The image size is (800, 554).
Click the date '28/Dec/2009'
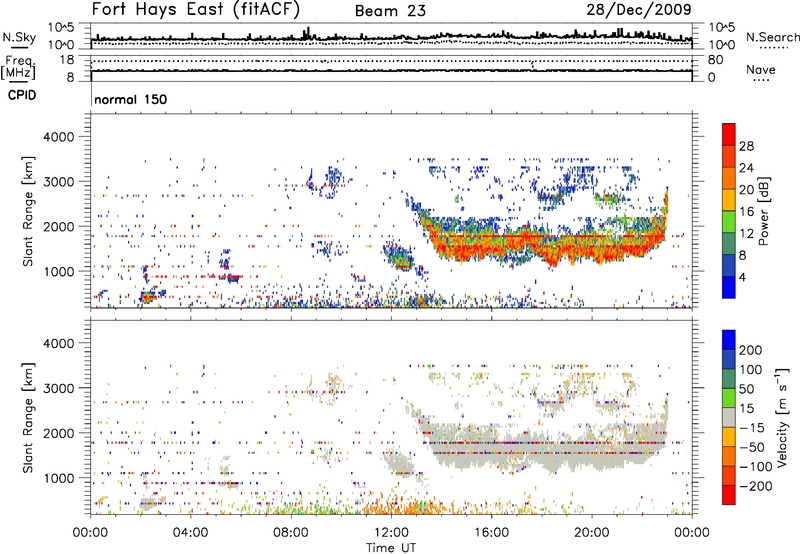coord(639,9)
